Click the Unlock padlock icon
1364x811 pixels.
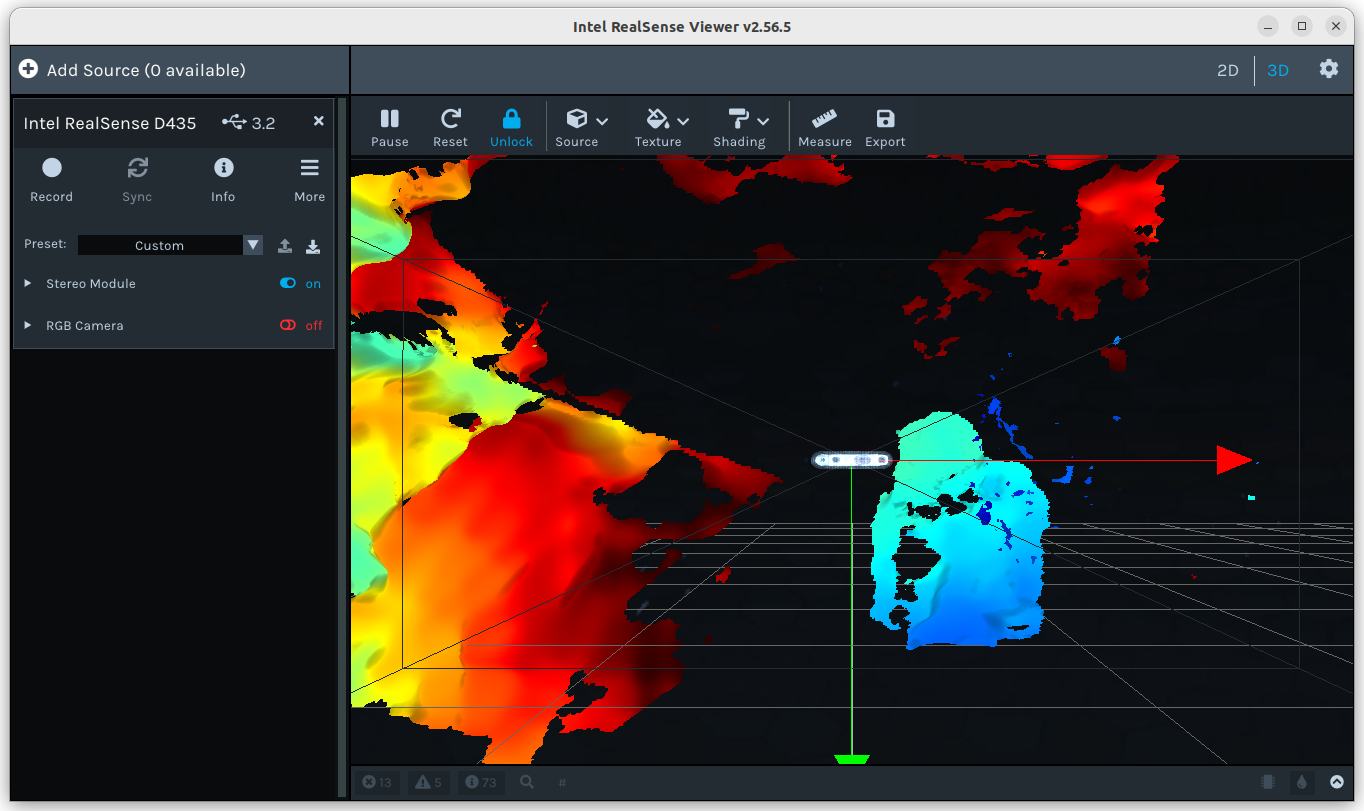511,120
